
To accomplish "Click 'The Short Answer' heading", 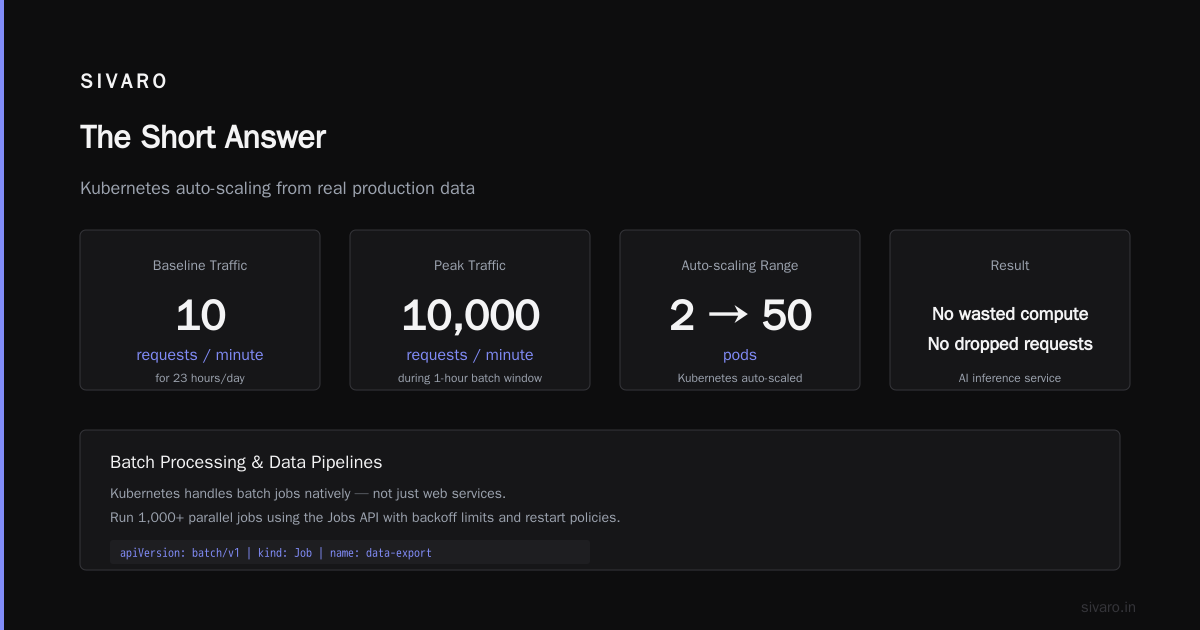I will coord(203,137).
